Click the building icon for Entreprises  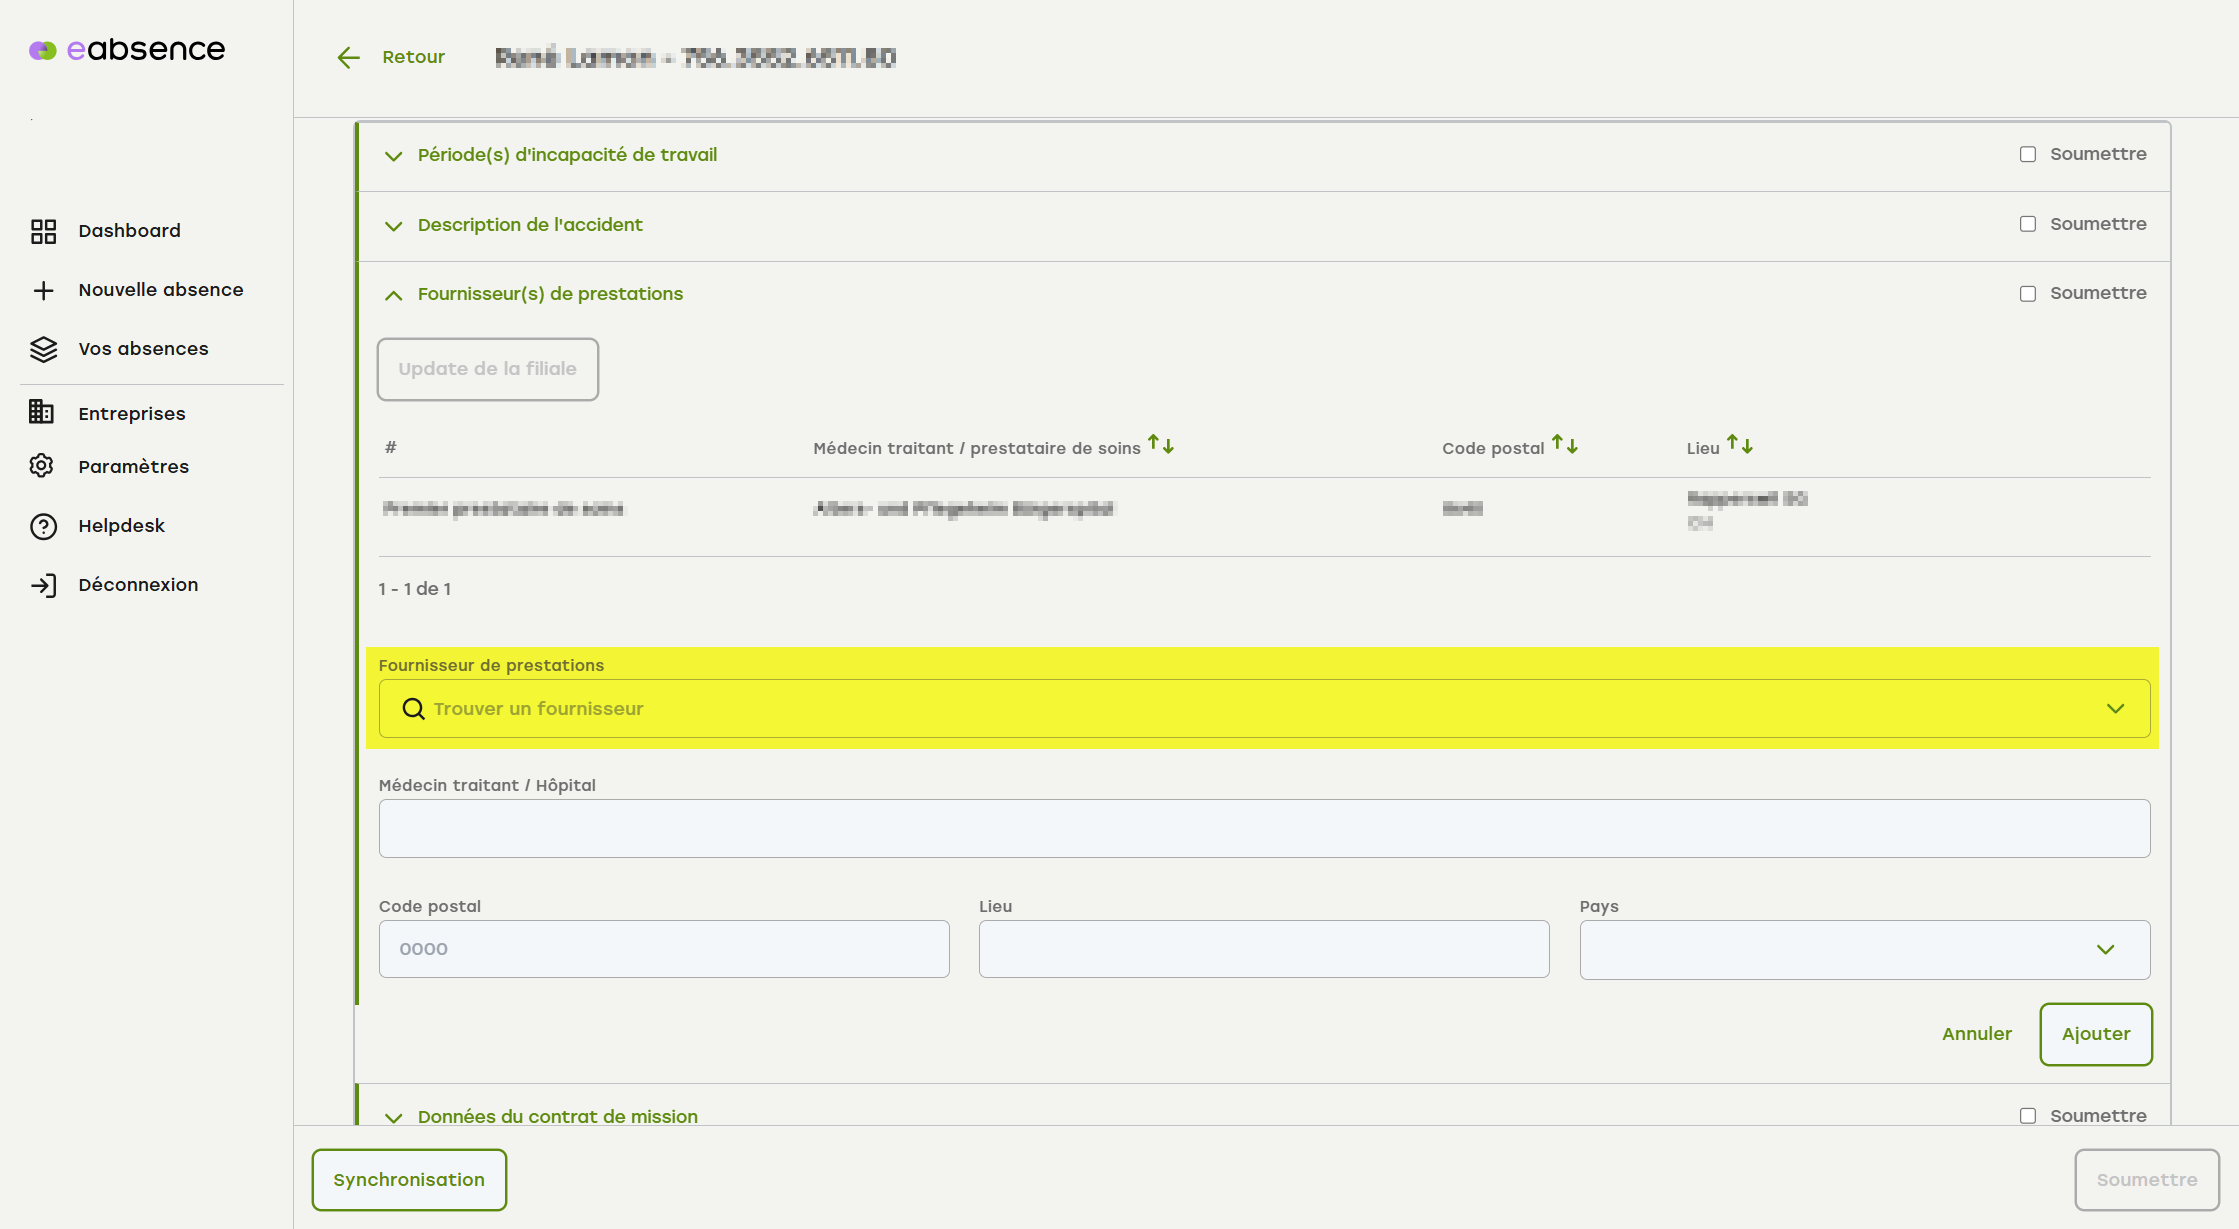[42, 412]
